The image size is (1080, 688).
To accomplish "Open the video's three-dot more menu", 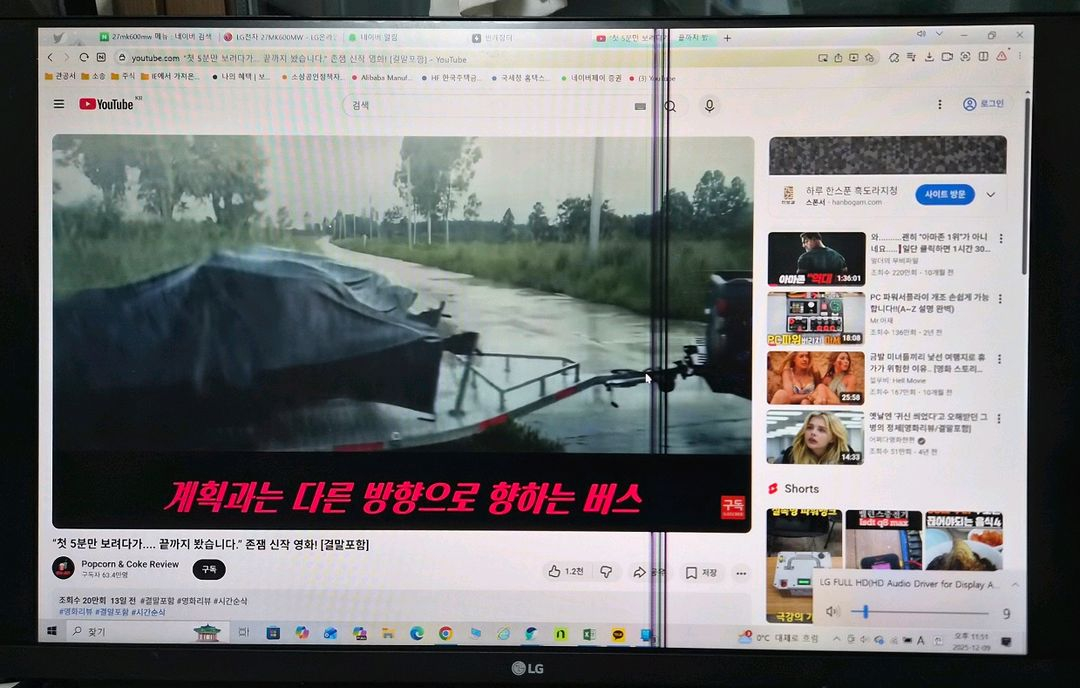I will tap(740, 572).
